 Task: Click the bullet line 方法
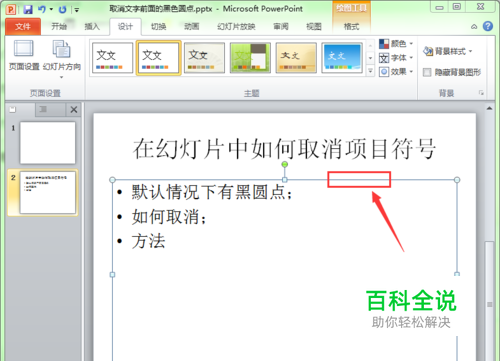(x=148, y=241)
